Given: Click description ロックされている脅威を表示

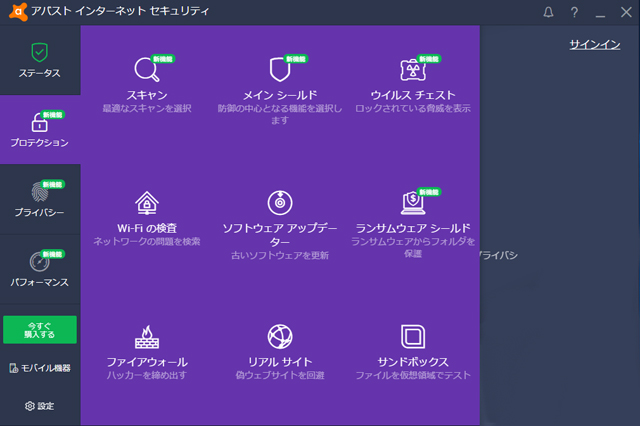Looking at the screenshot, I should (x=413, y=109).
